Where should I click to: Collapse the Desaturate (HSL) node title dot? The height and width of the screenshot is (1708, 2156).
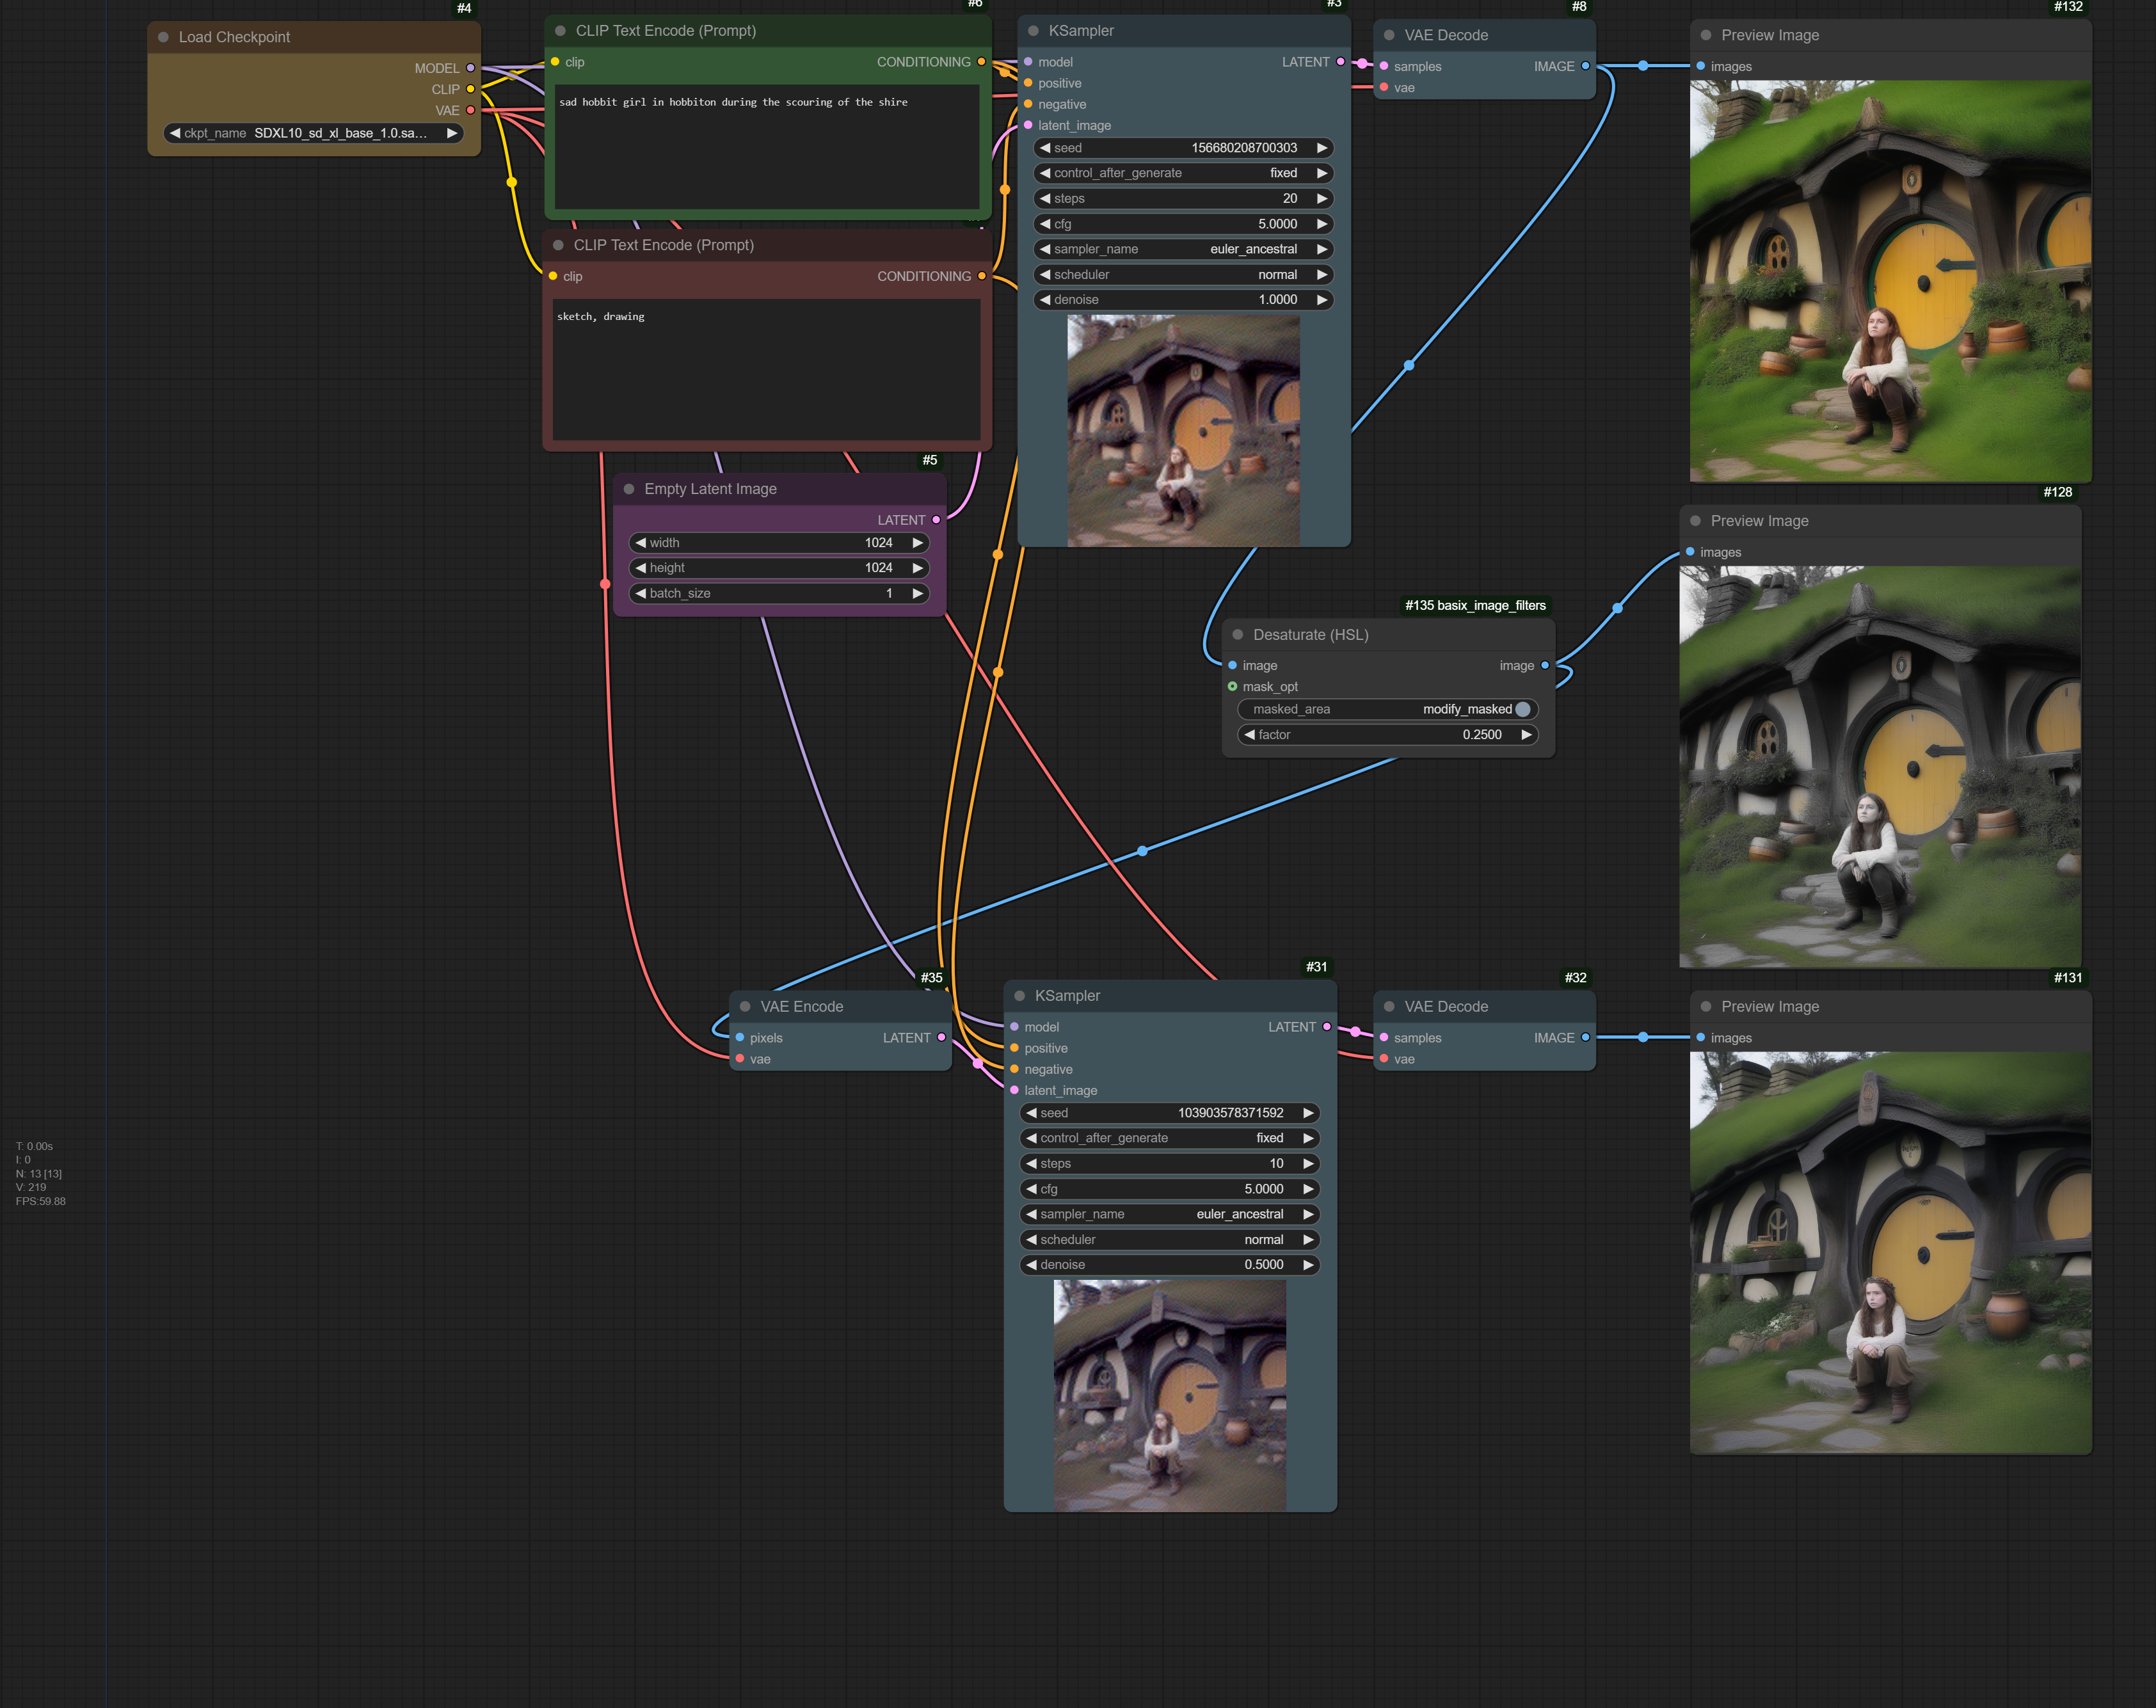pos(1238,635)
